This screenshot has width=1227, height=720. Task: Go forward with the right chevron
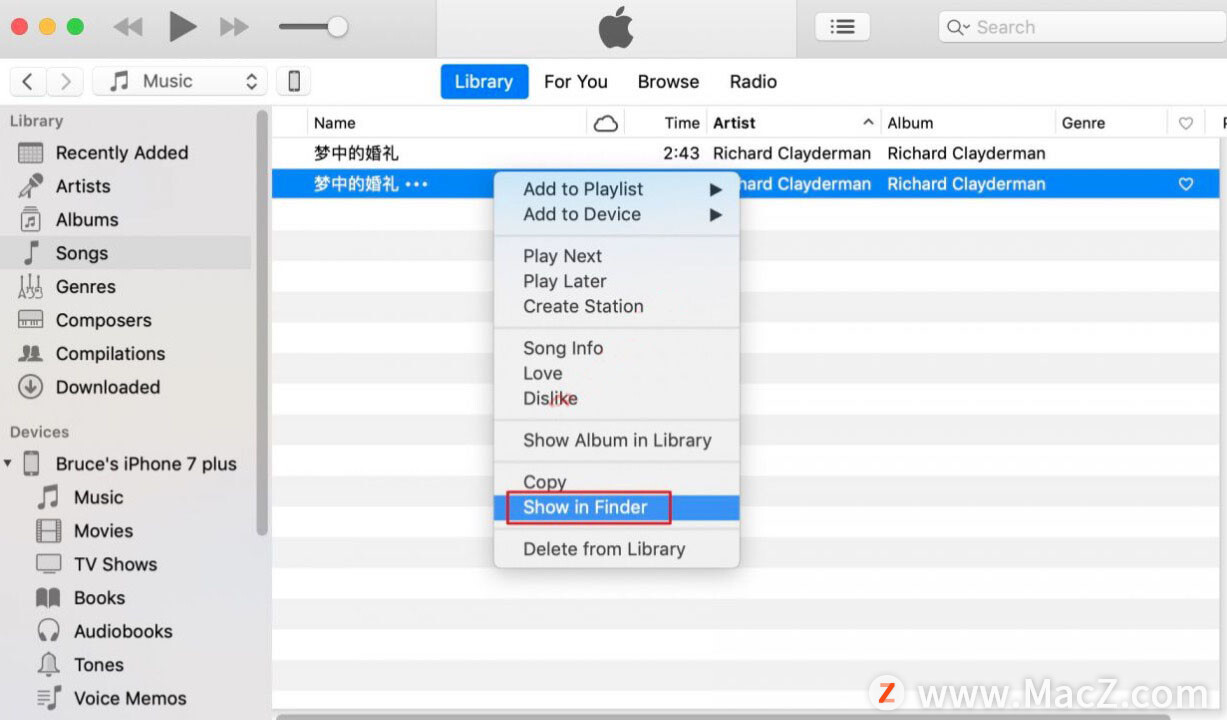pyautogui.click(x=65, y=81)
